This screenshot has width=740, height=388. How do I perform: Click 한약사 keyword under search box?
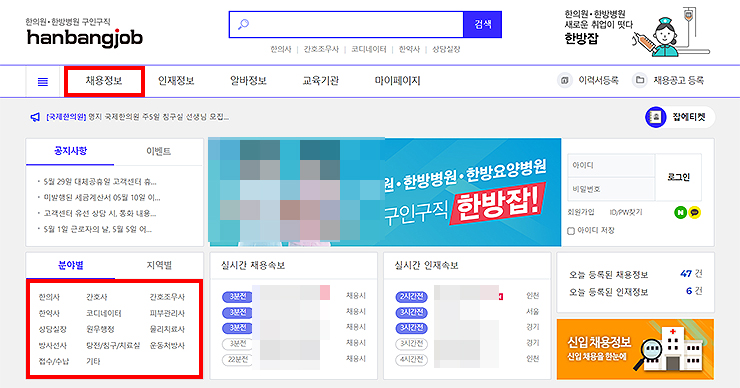[x=409, y=49]
